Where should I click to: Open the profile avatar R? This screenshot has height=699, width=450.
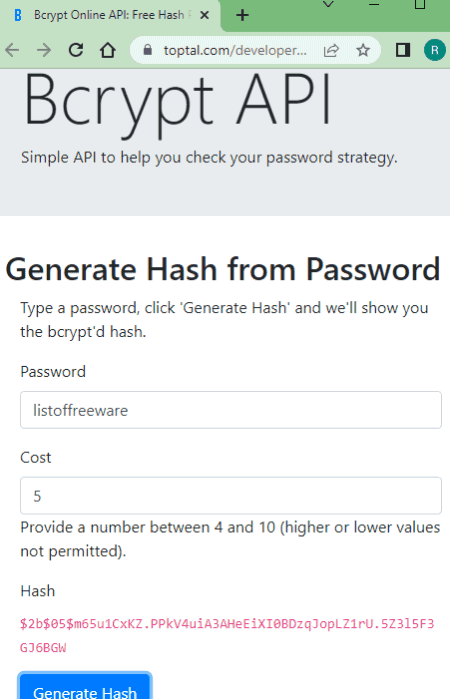434,50
